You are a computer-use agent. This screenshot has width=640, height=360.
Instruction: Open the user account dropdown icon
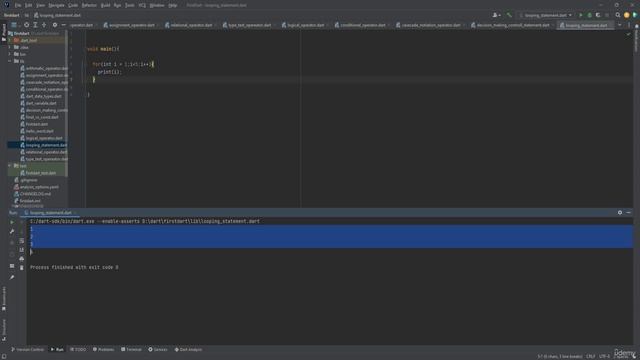pyautogui.click(x=496, y=15)
